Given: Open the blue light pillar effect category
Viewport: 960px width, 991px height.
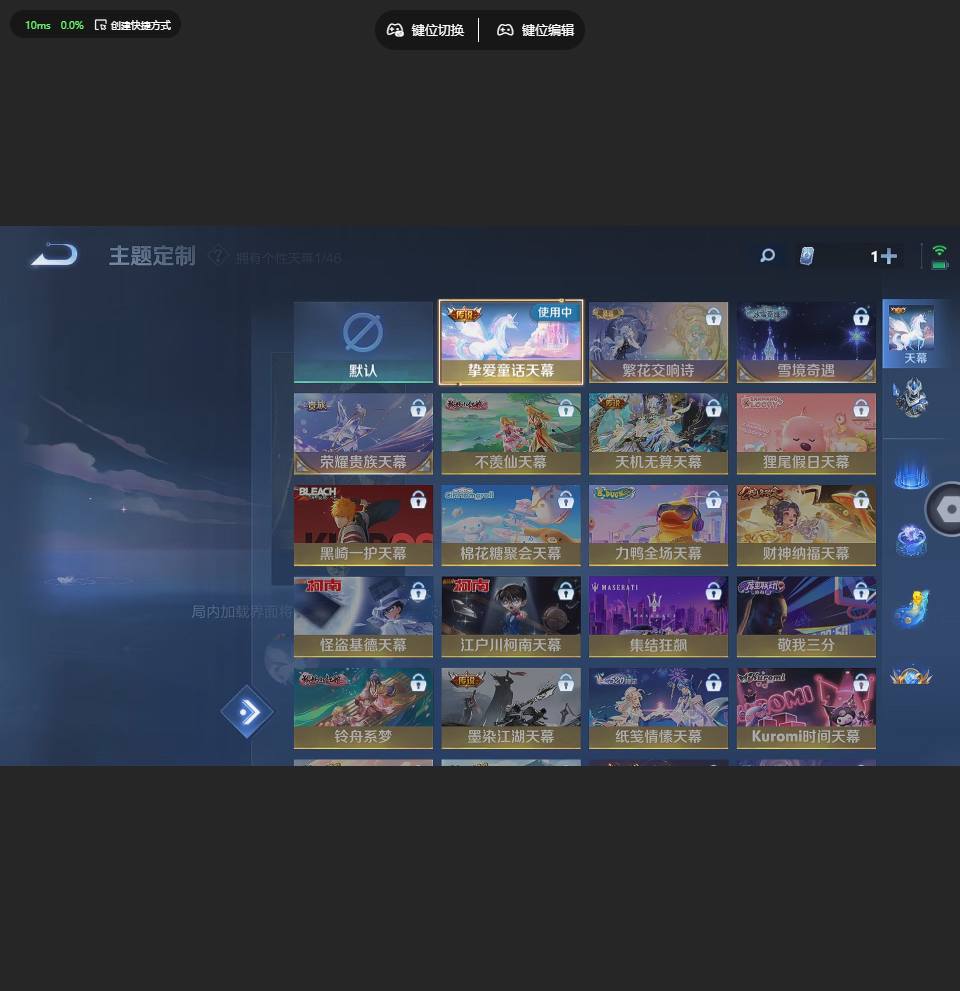Looking at the screenshot, I should click(911, 473).
